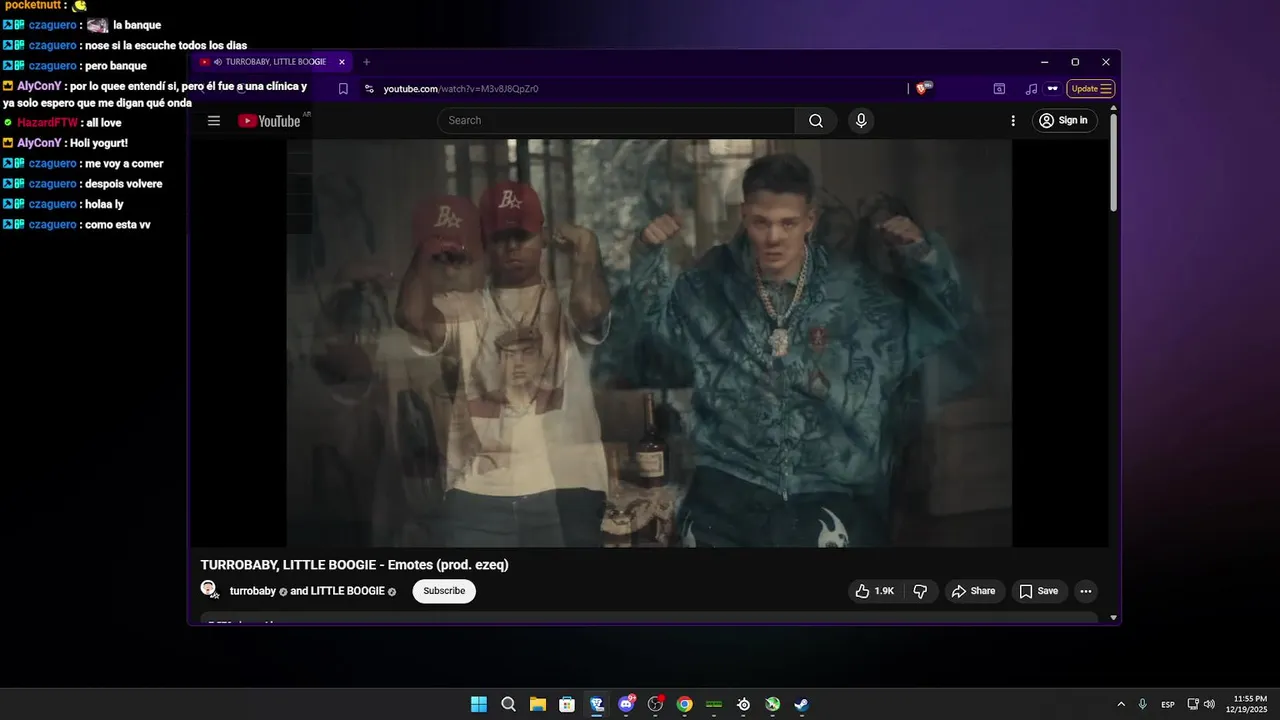This screenshot has height=720, width=1280.
Task: Open volume control in system tray
Action: (1209, 704)
